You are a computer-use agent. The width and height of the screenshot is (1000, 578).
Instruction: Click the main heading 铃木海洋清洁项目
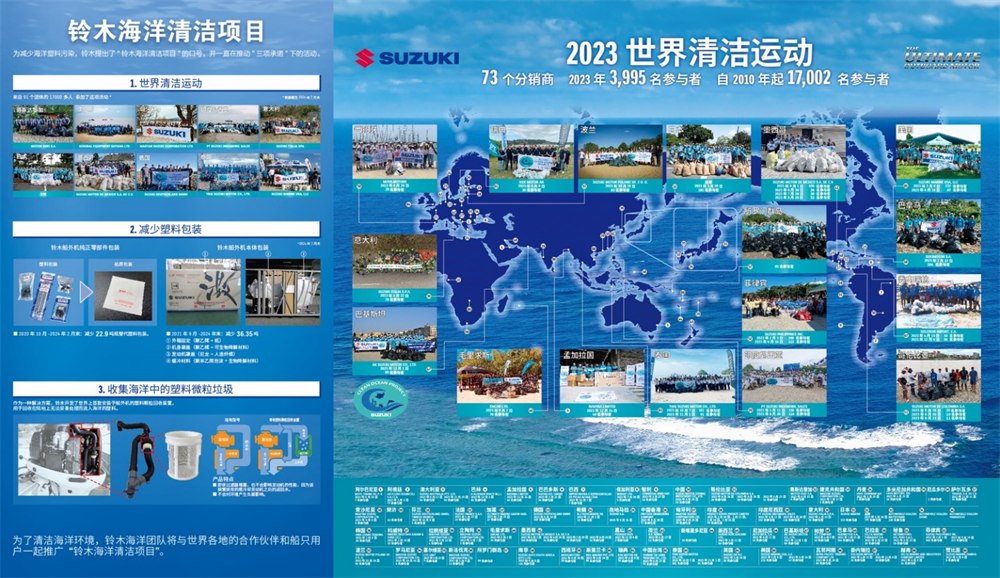(x=166, y=31)
